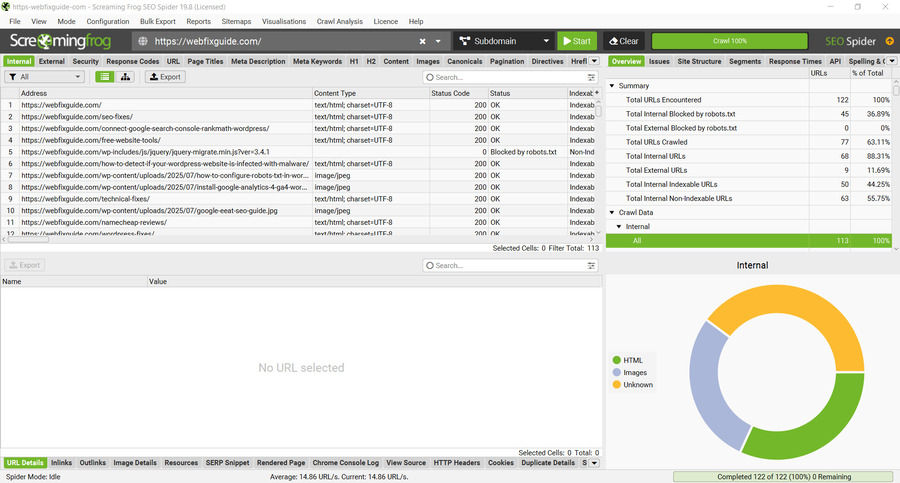Screen dimensions: 900x483
Task: Open the Issues tab in right panel
Action: [x=659, y=61]
